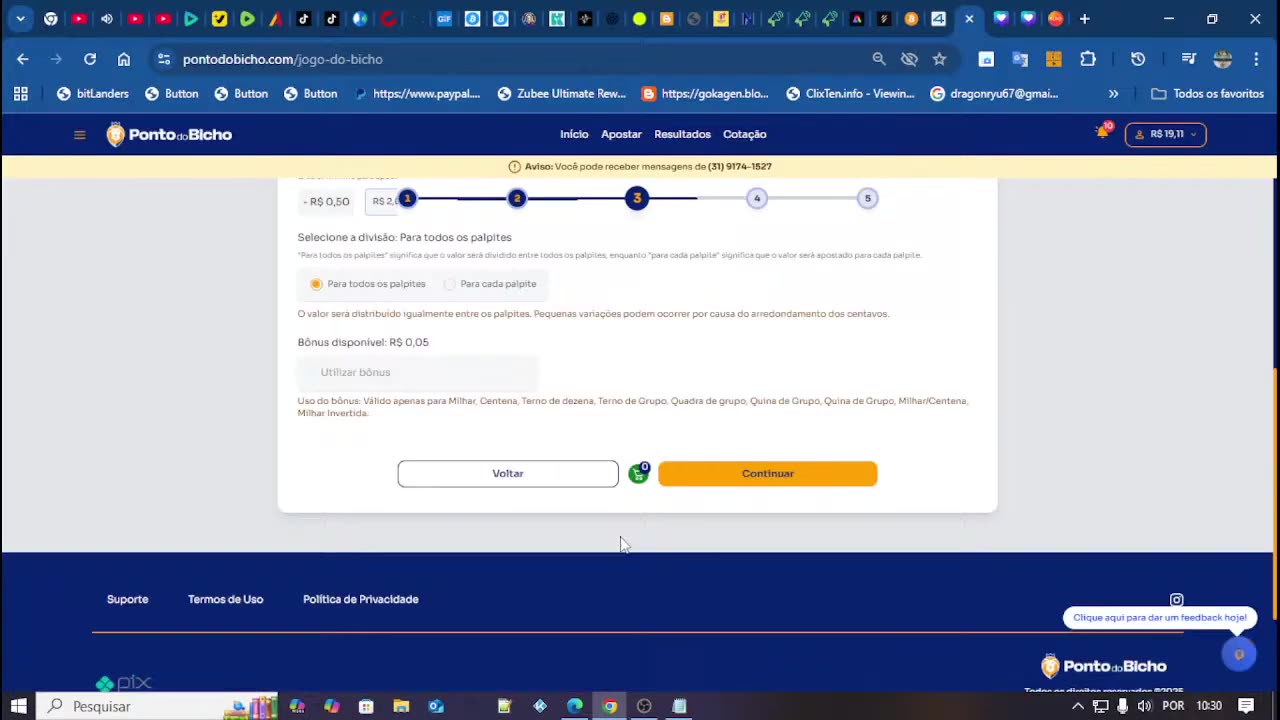Click the Voltar button

click(508, 474)
